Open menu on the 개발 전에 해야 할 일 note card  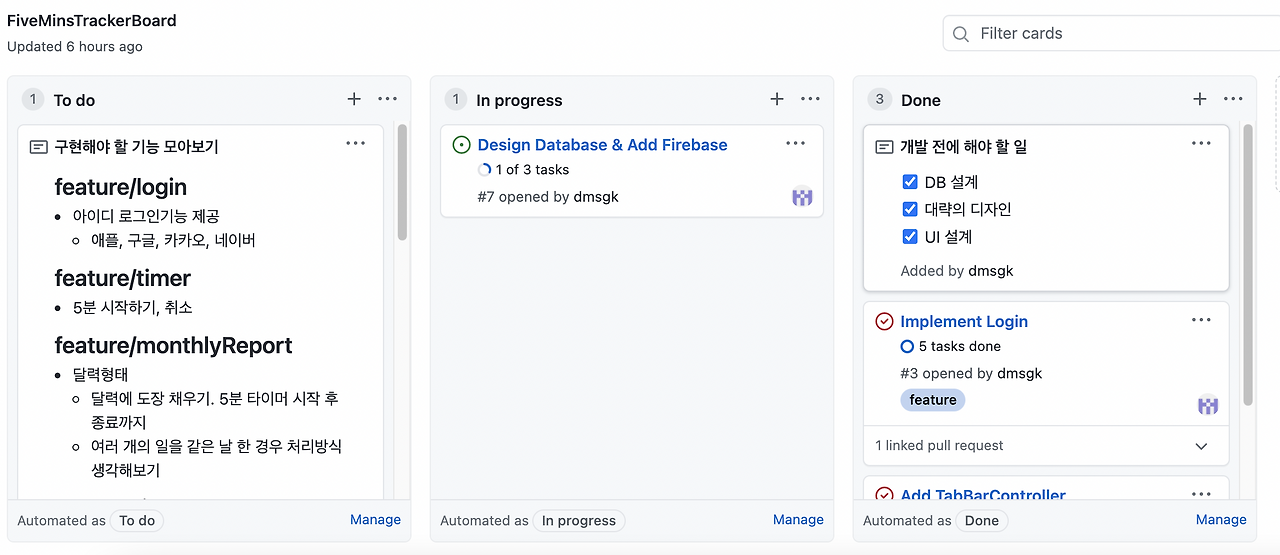(x=1201, y=144)
